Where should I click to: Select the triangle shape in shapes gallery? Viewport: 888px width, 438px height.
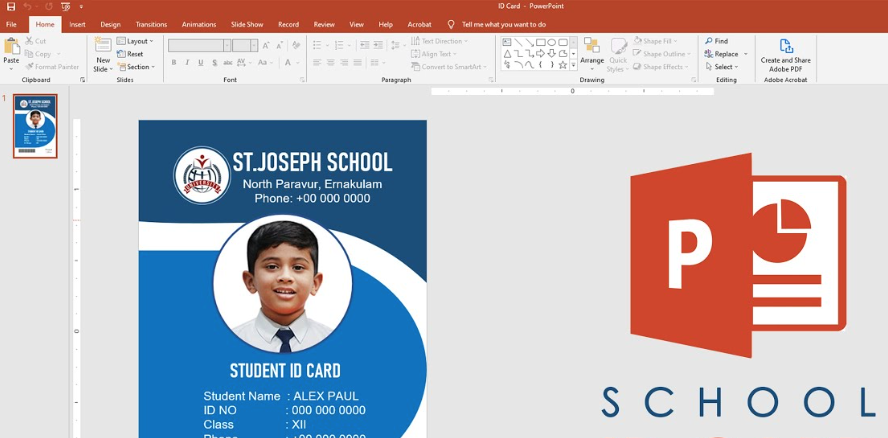click(507, 53)
